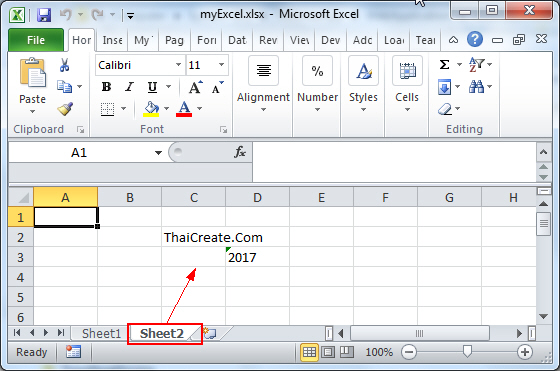Image resolution: width=560 pixels, height=371 pixels.
Task: Click macro recording icon in status bar
Action: (x=73, y=352)
